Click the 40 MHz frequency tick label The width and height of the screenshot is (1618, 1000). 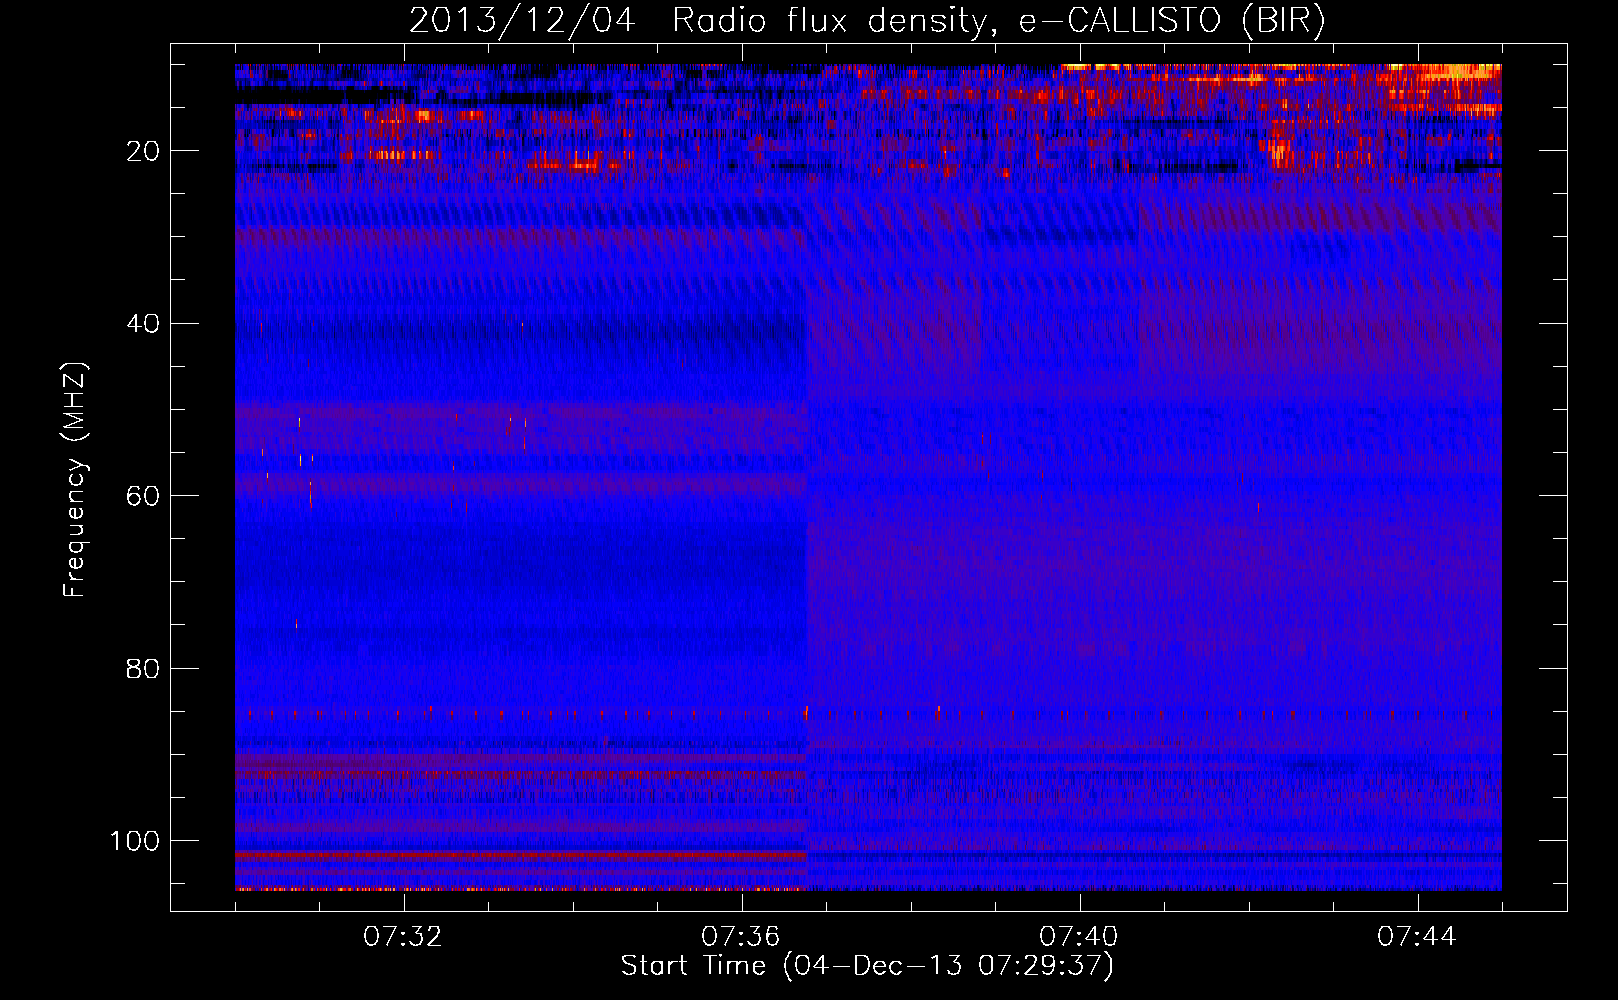coord(144,324)
